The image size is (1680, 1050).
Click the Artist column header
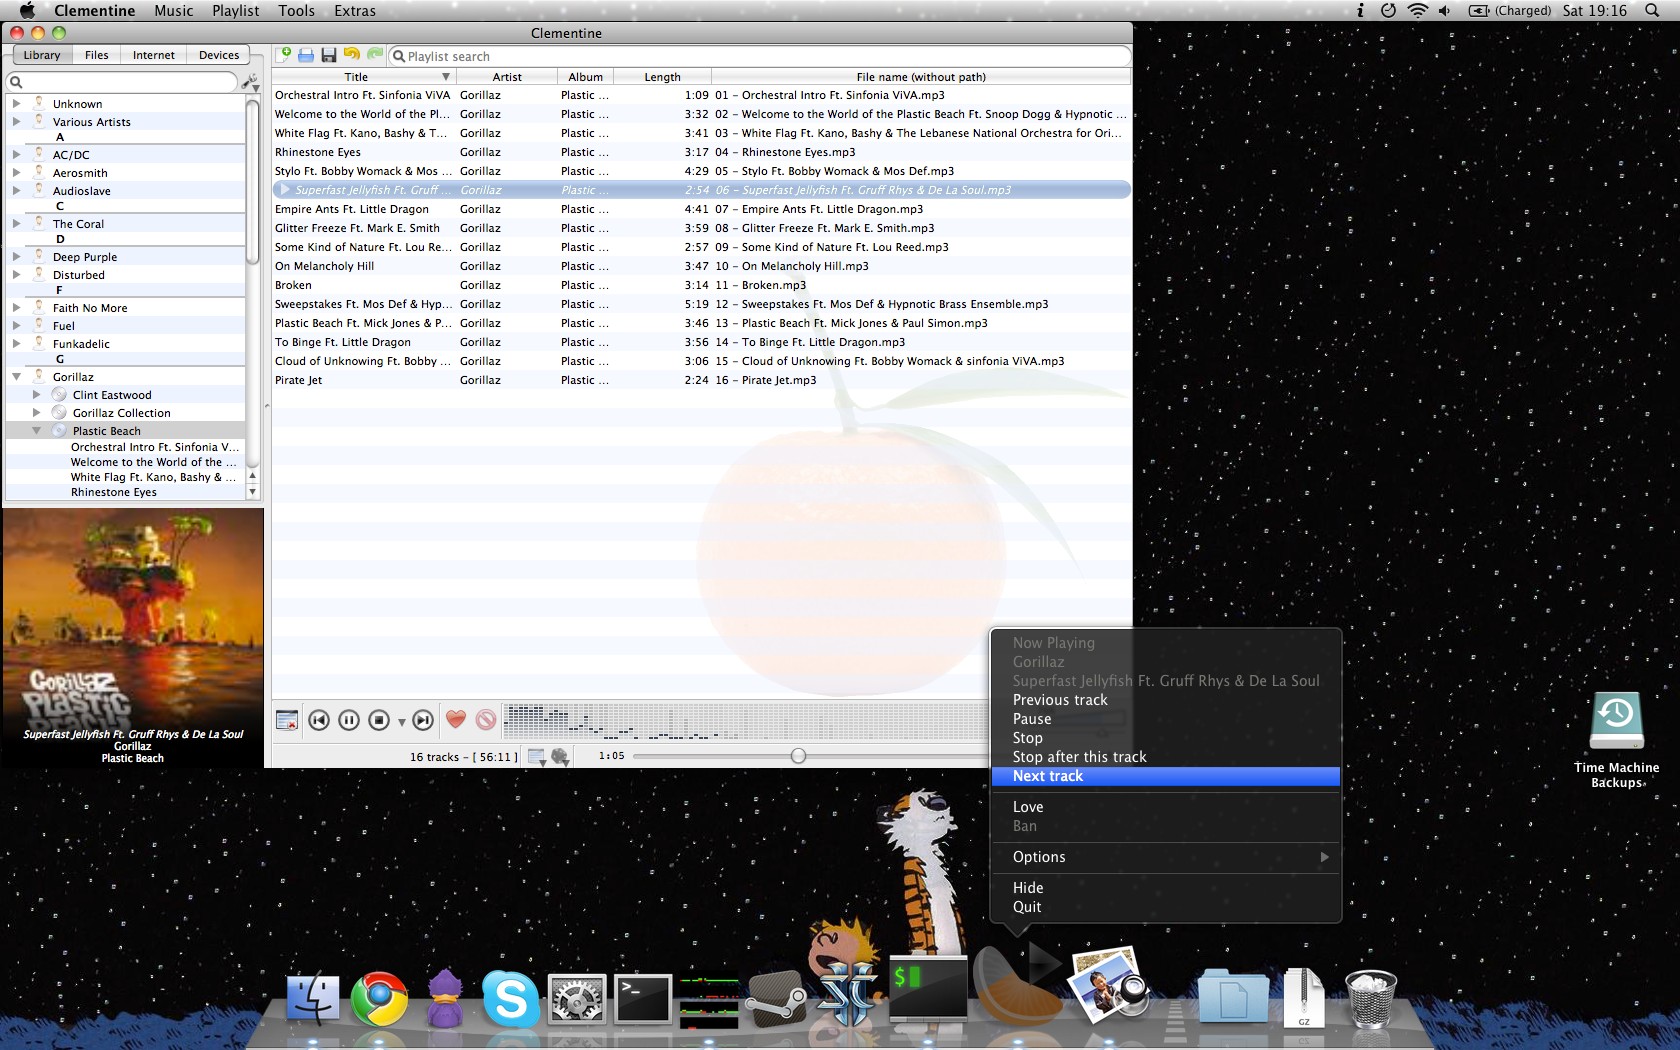(506, 77)
